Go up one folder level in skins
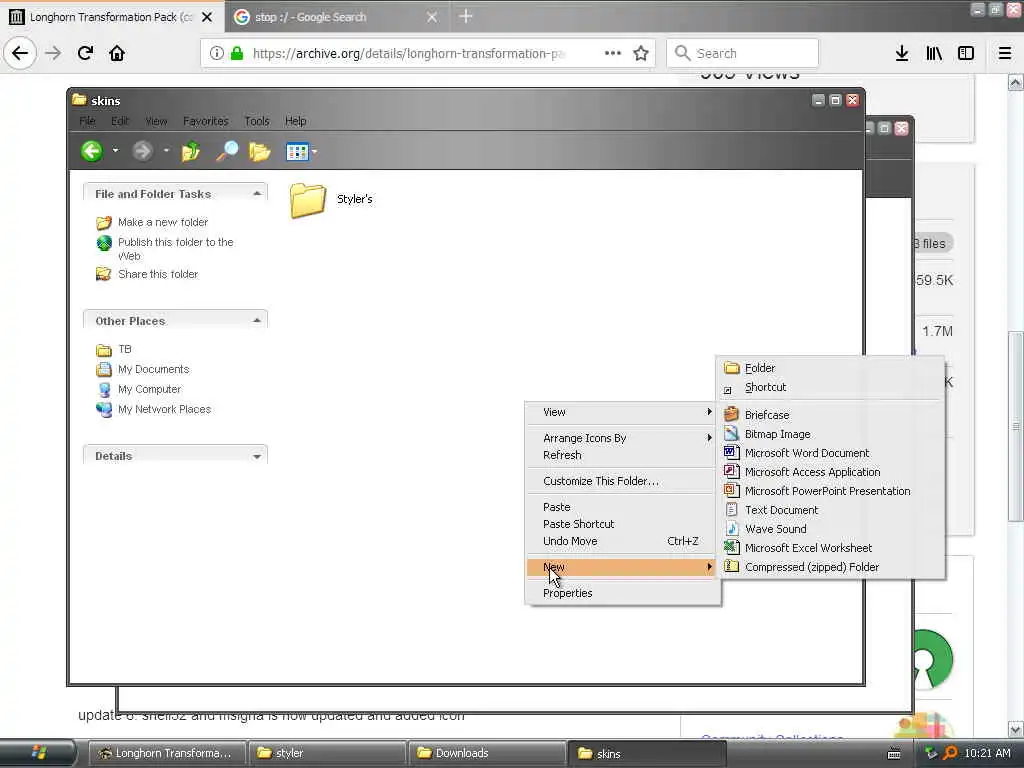Viewport: 1024px width, 768px height. (191, 152)
